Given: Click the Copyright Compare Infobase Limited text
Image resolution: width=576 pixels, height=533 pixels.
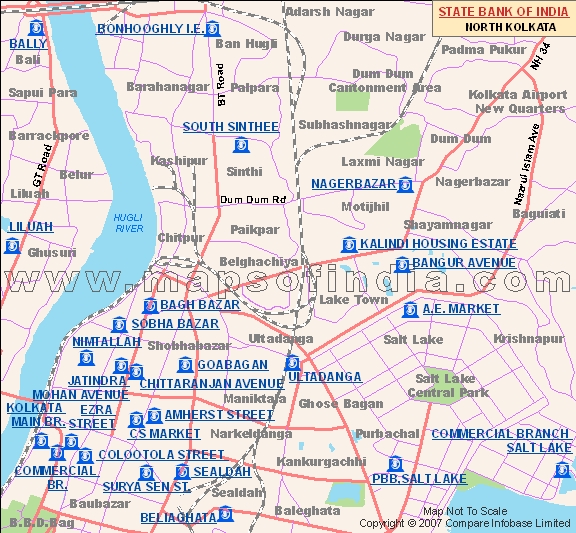Looking at the screenshot, I should pyautogui.click(x=465, y=523).
